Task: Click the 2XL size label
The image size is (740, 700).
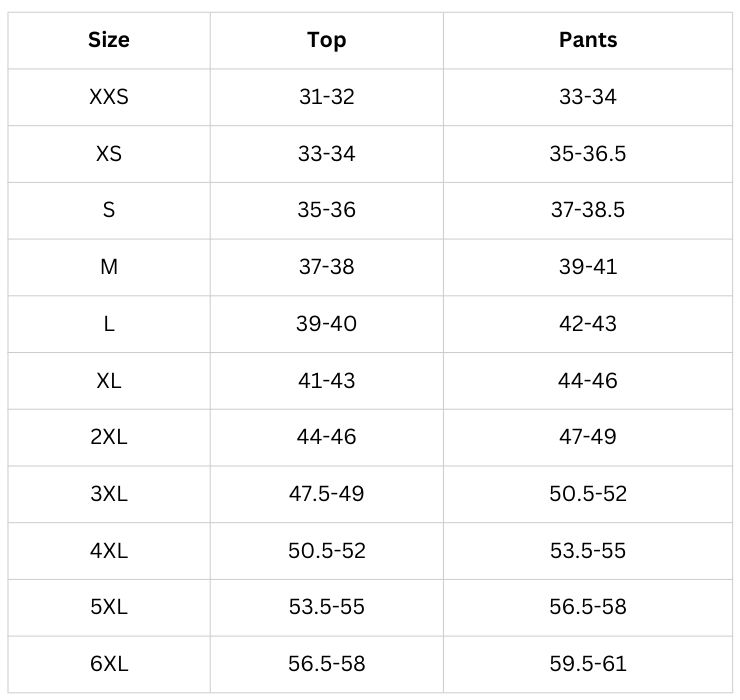Action: coord(109,437)
